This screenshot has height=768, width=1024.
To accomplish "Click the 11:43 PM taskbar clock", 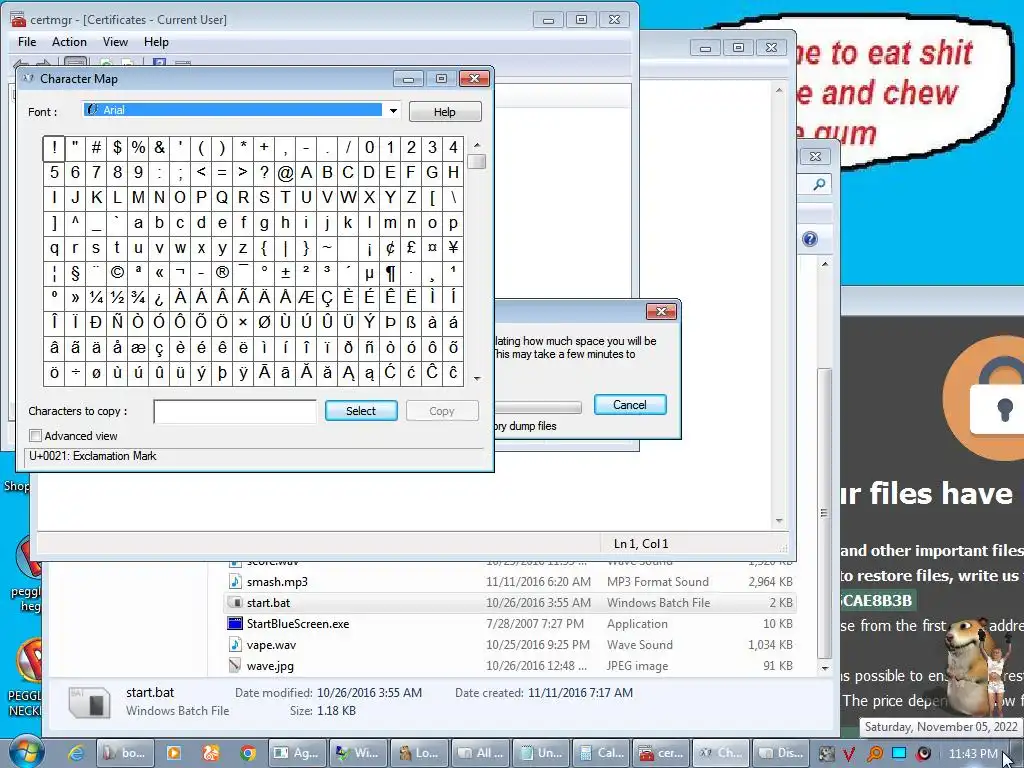I will click(x=973, y=754).
